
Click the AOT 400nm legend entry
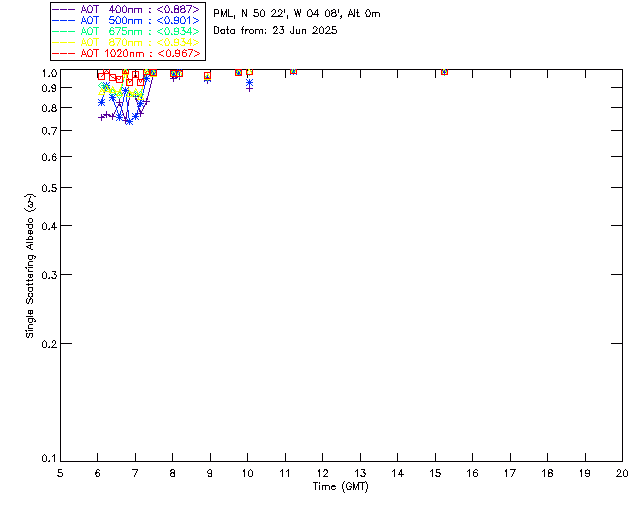pos(126,9)
